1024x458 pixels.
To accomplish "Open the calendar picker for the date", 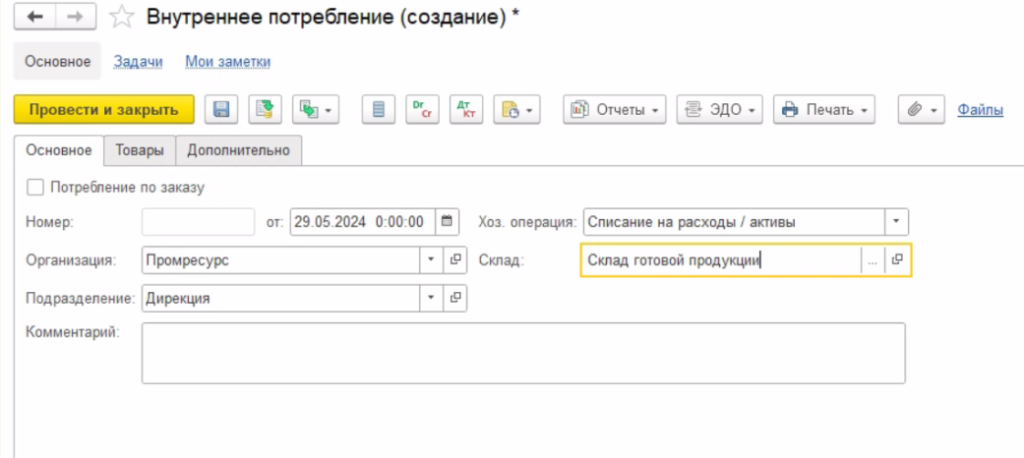I will [447, 221].
